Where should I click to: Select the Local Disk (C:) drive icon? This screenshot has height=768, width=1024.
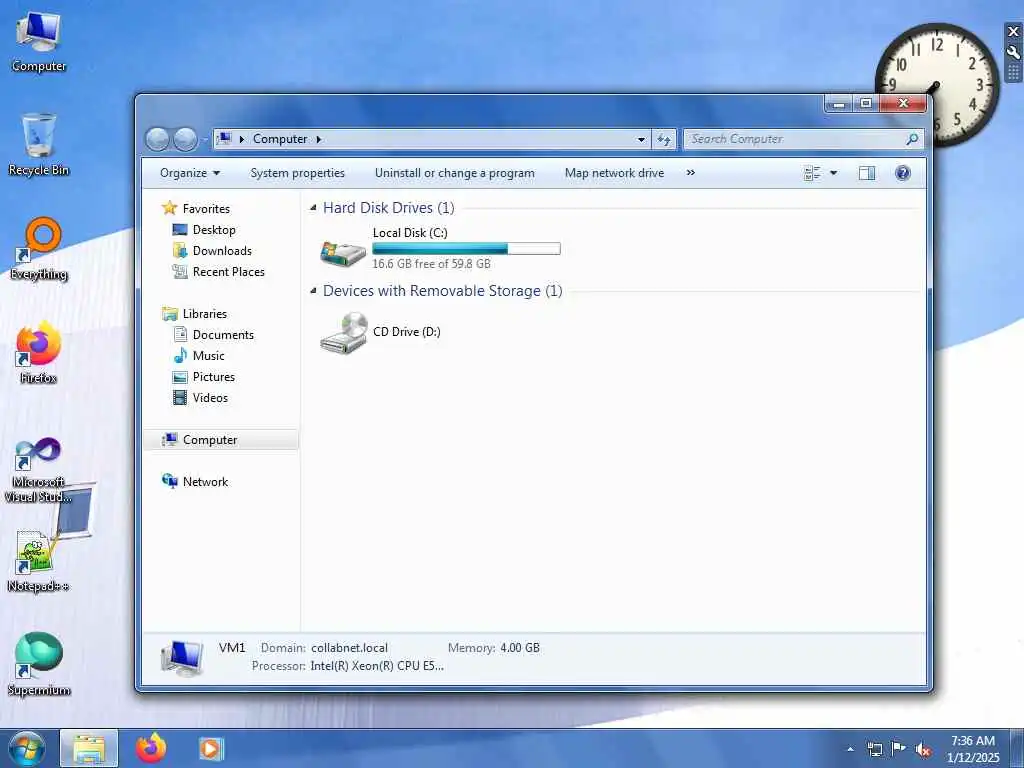pyautogui.click(x=343, y=251)
